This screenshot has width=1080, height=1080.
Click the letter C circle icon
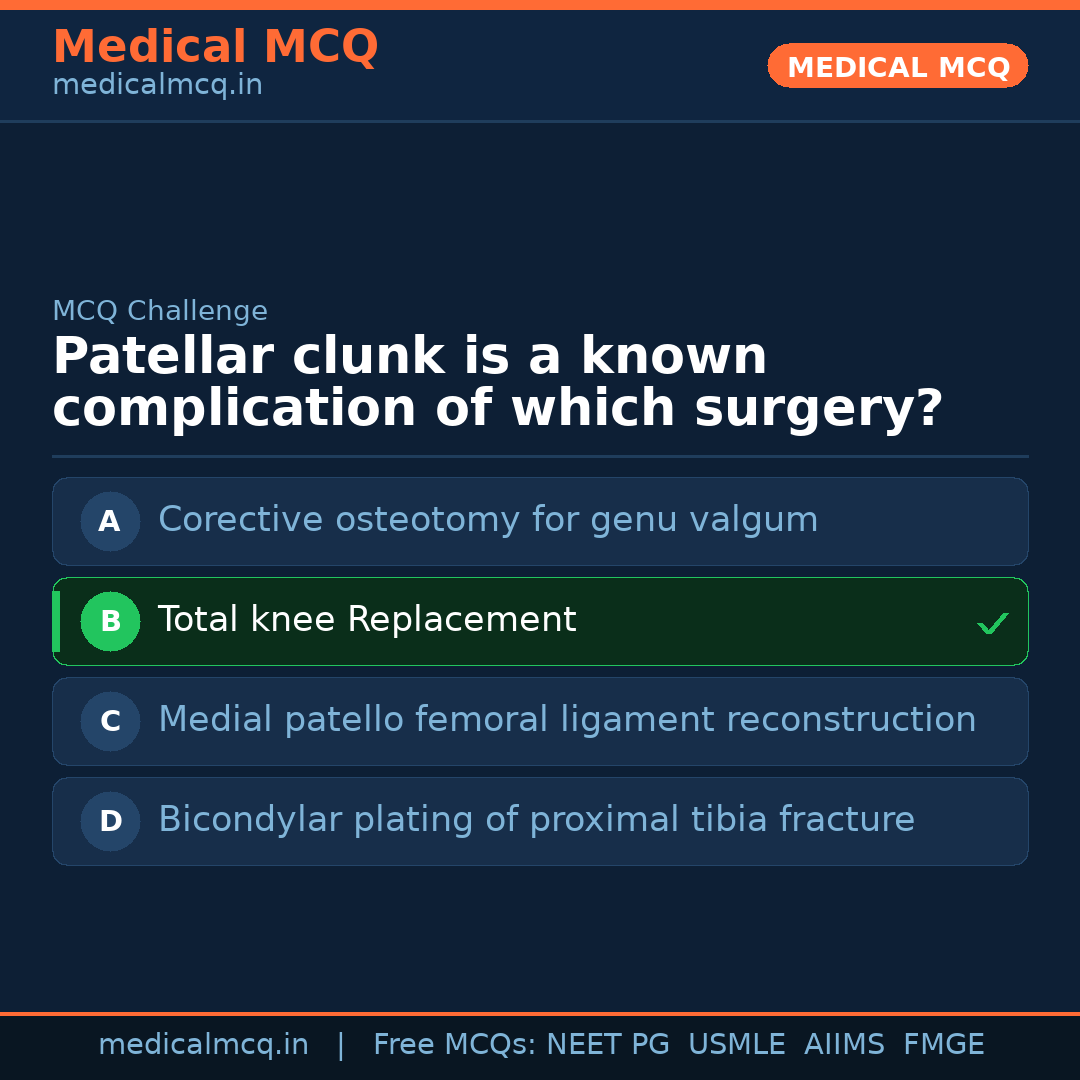pos(110,721)
